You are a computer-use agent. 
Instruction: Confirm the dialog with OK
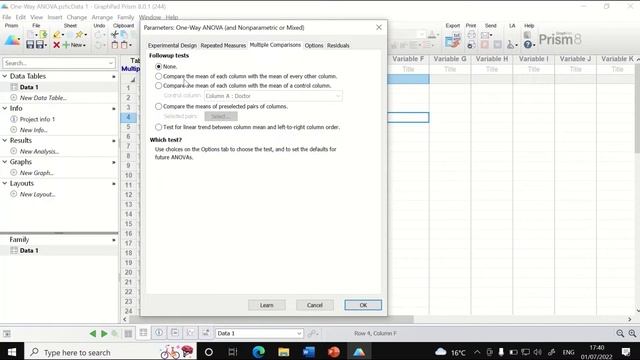click(x=363, y=305)
